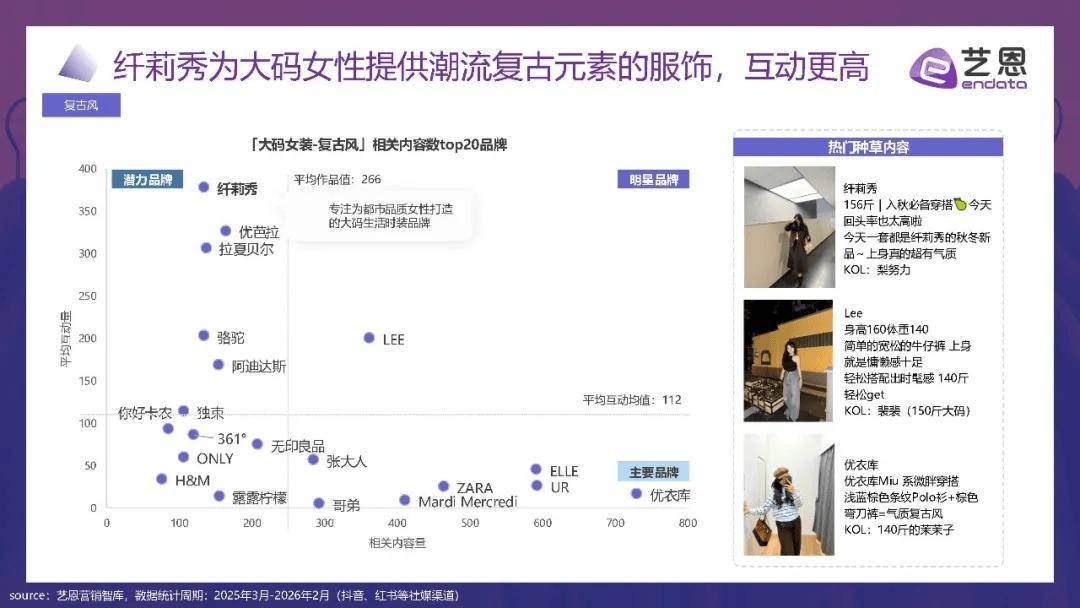Click the ZARA data point
The width and height of the screenshot is (1080, 608).
pos(444,486)
